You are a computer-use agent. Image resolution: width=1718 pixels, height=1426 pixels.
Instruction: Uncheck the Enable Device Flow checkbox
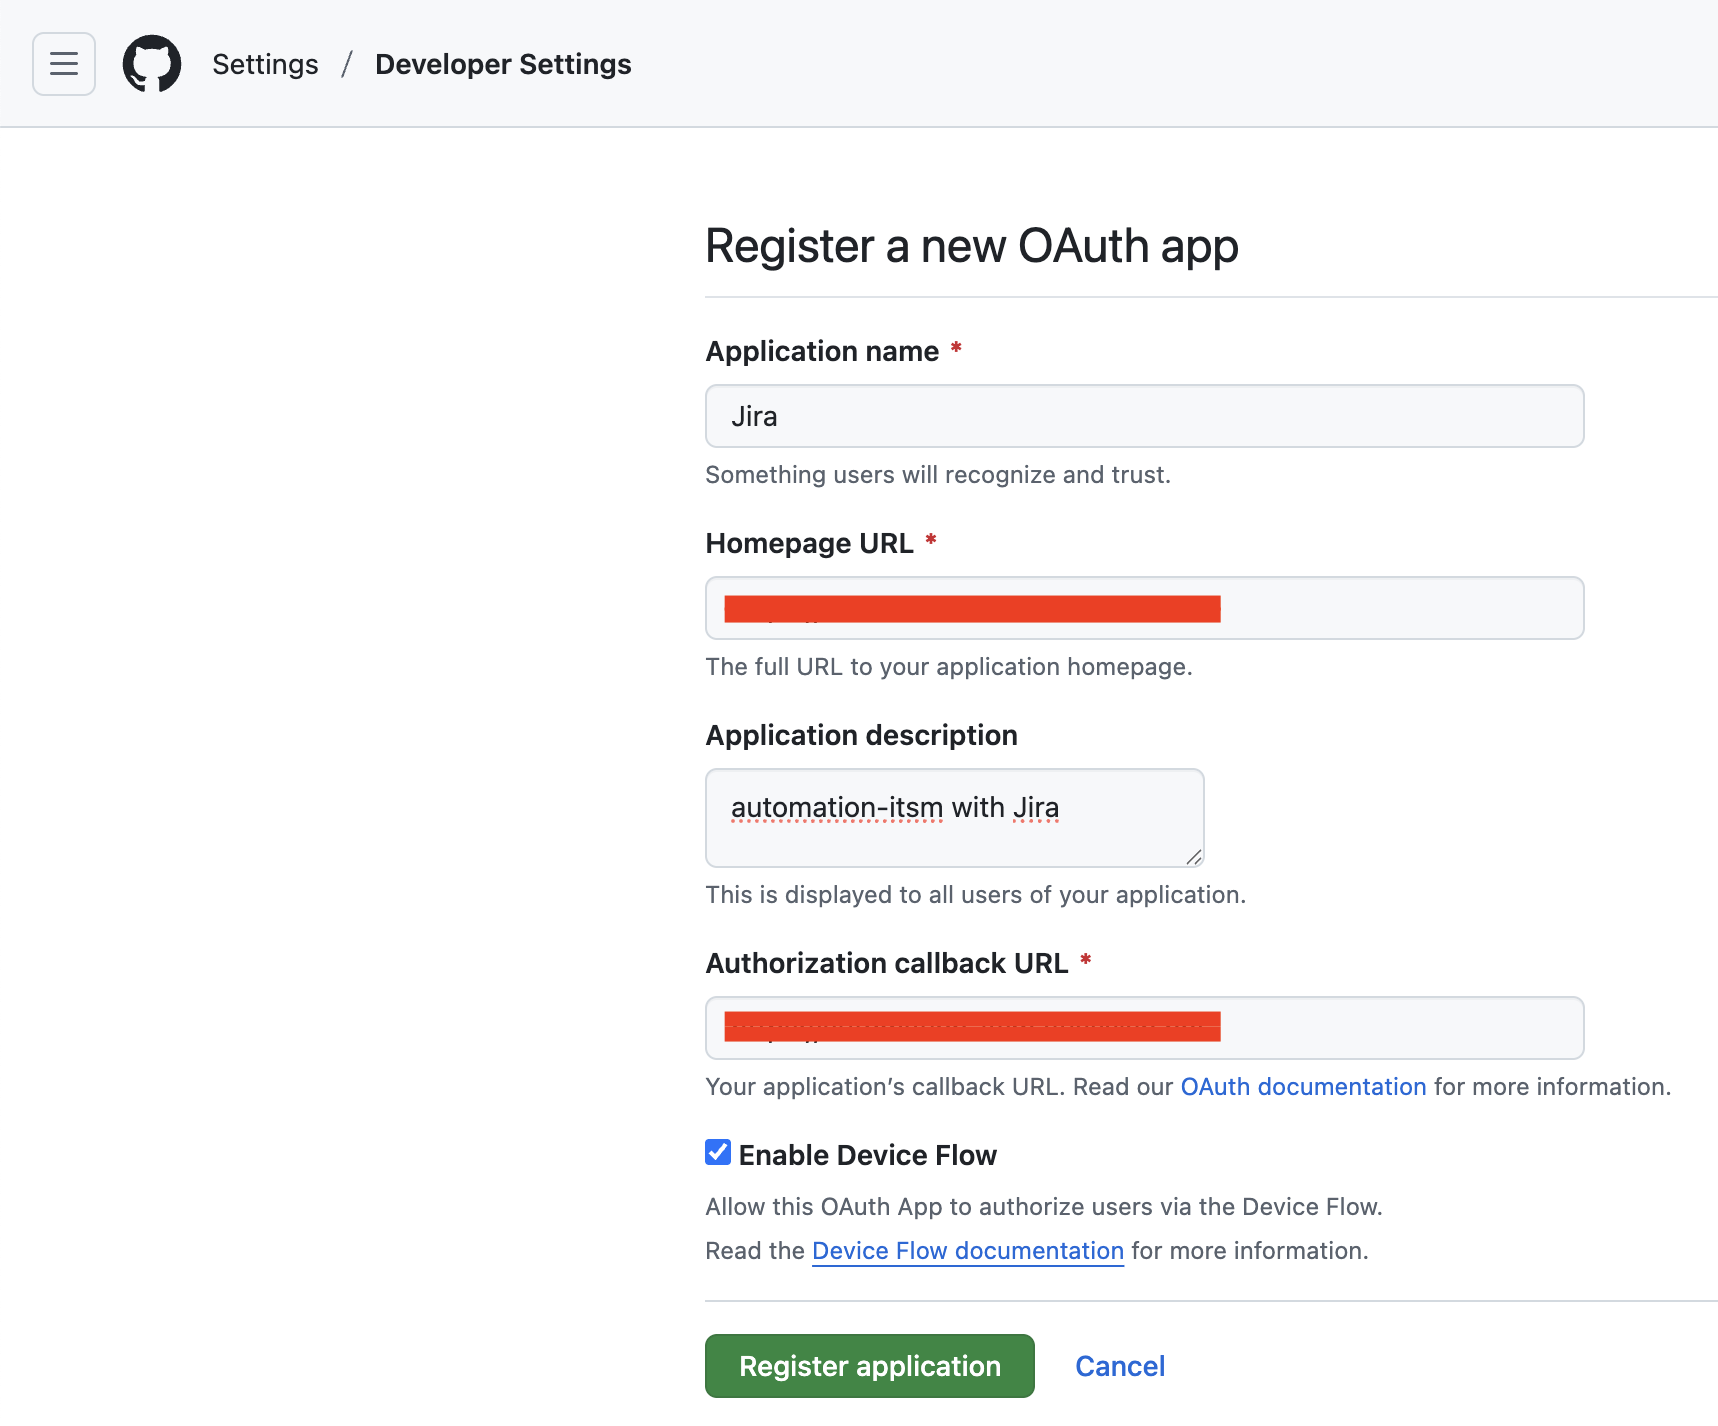(718, 1152)
